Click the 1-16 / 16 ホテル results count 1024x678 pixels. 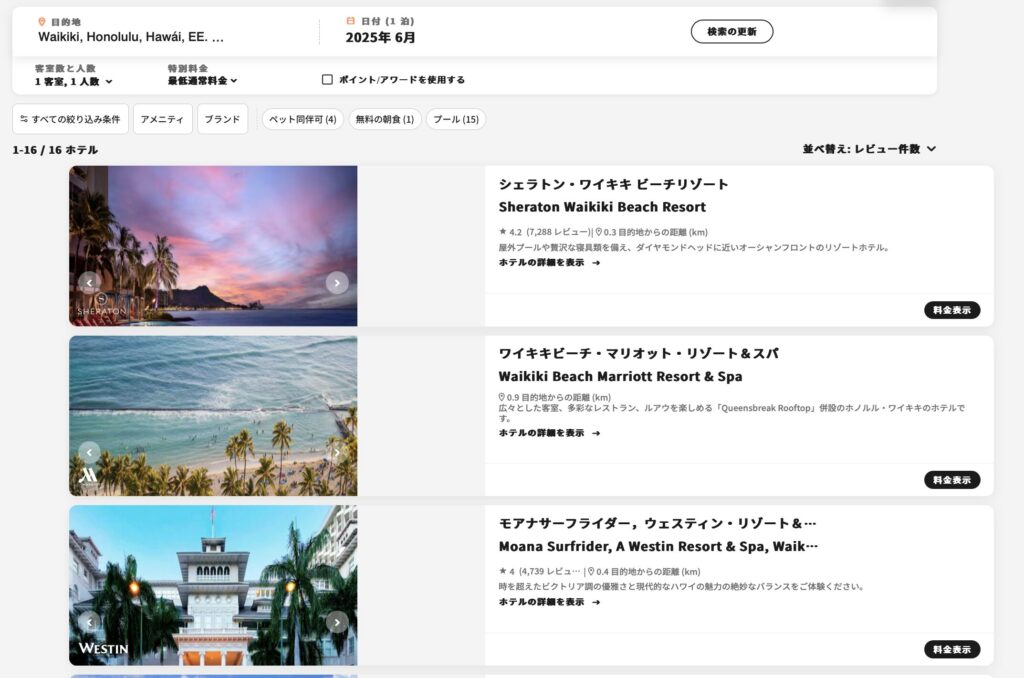55,150
